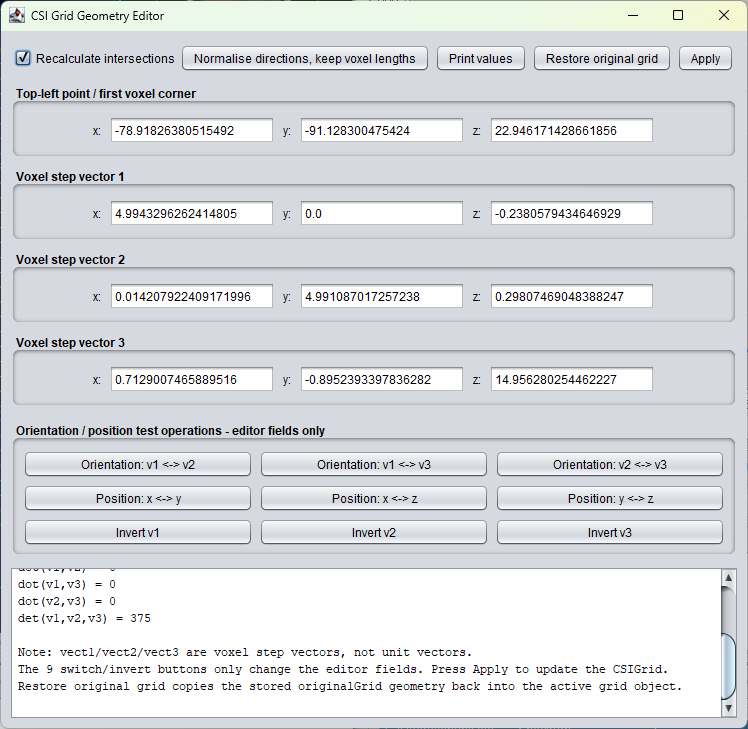Click the 'dot(v1,v3) = 0' log line
This screenshot has width=748, height=729.
67,584
